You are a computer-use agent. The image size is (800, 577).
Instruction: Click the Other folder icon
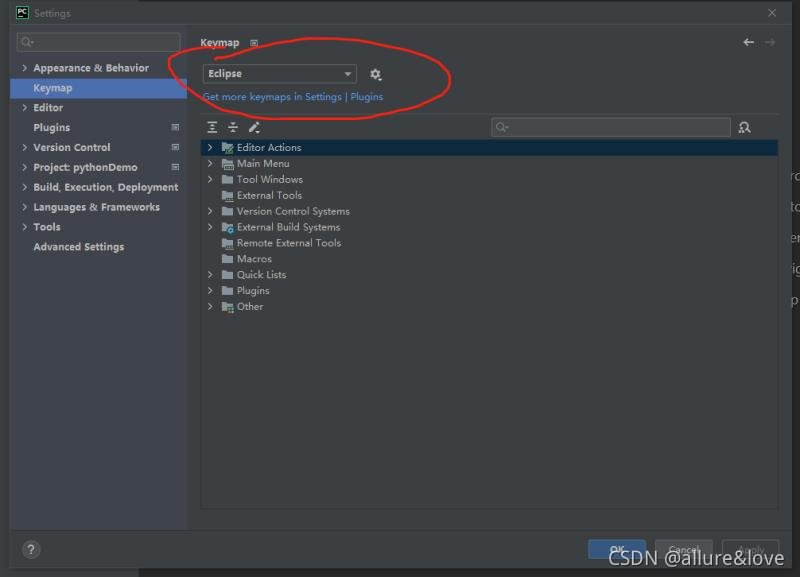(x=228, y=307)
